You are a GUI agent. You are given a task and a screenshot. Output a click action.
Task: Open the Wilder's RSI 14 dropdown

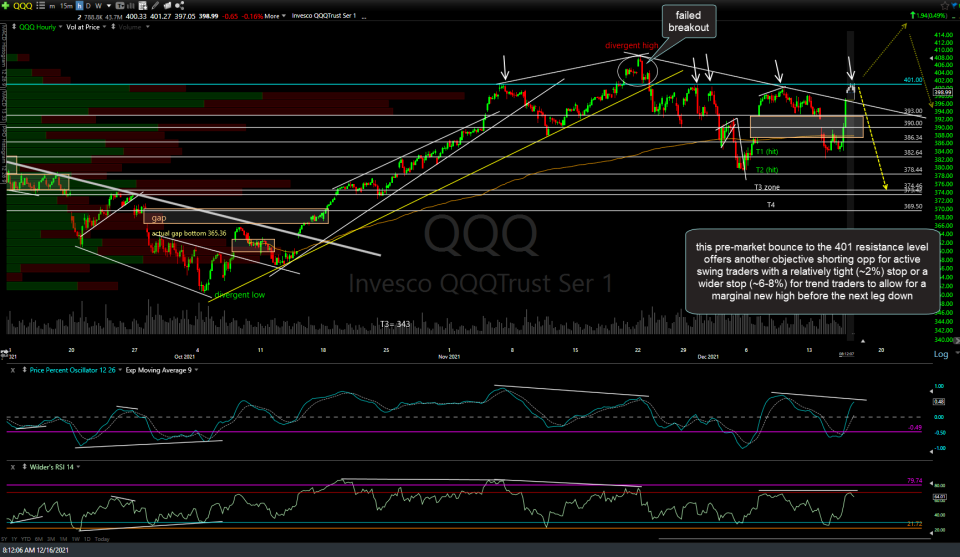78,466
